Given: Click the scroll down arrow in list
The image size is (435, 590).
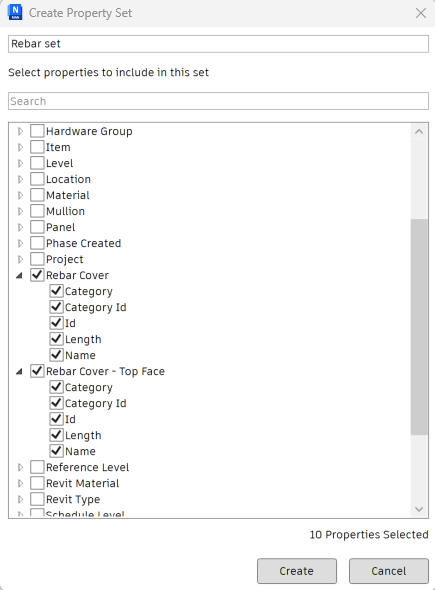Looking at the screenshot, I should [419, 509].
